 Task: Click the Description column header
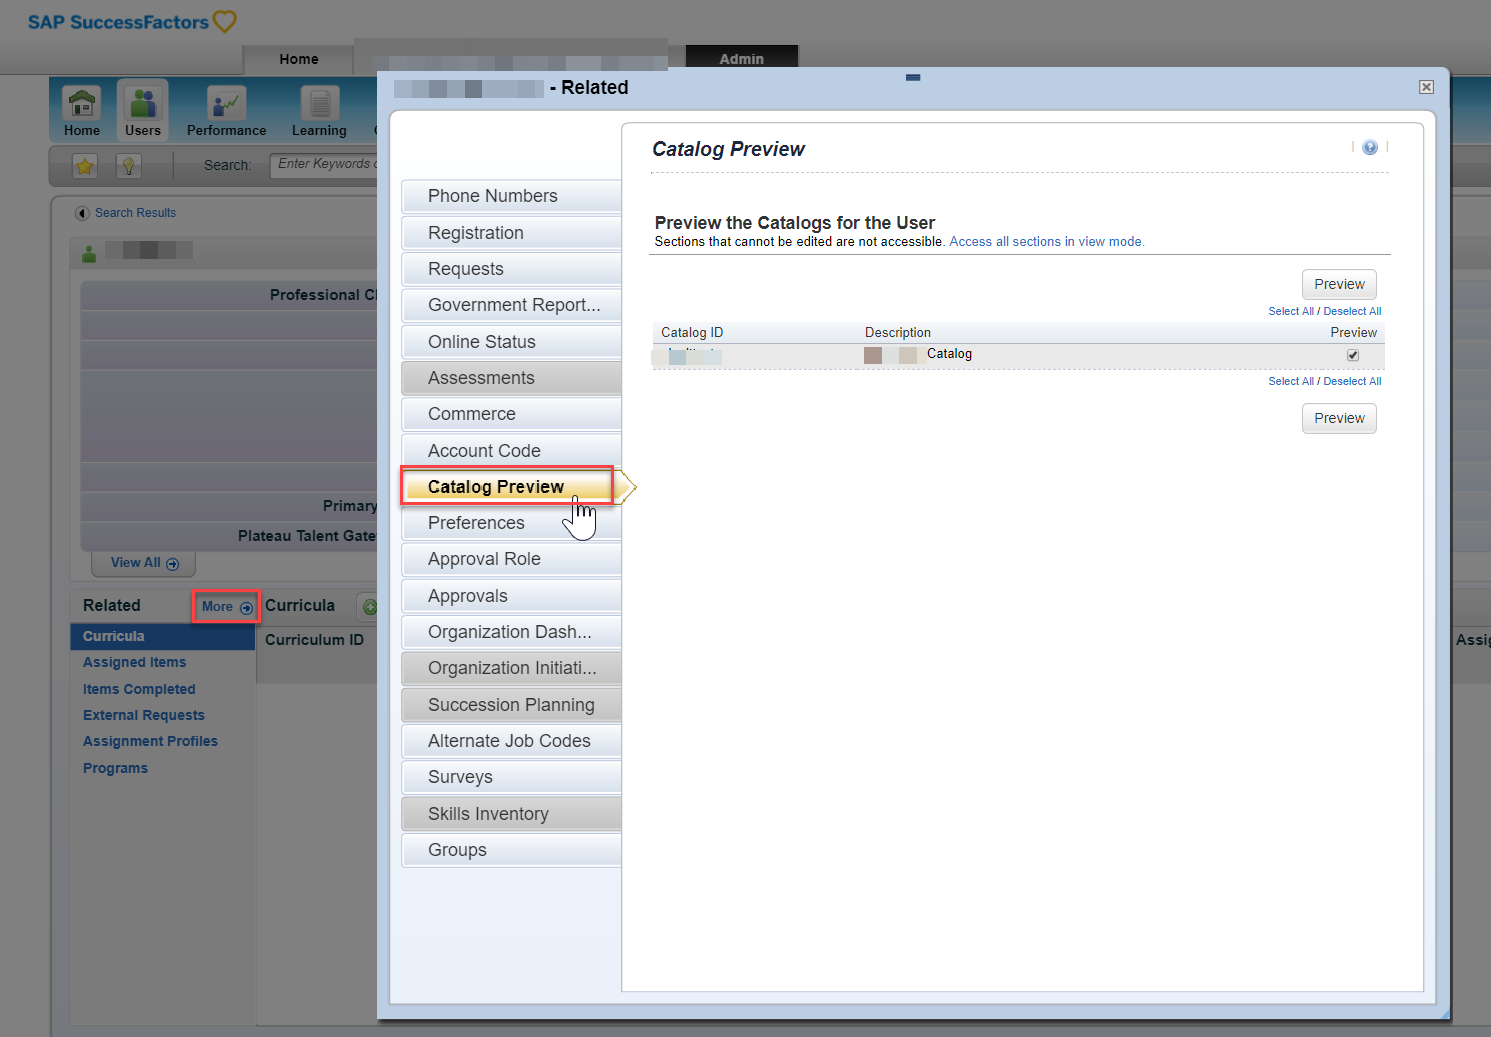pos(898,333)
